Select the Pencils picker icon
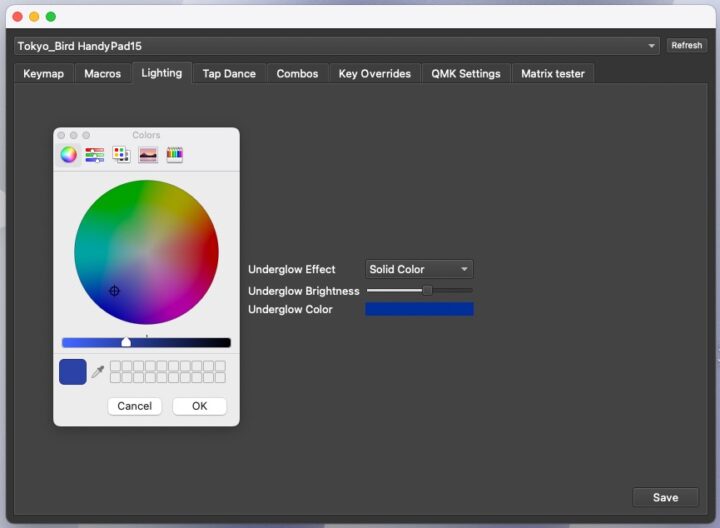Image resolution: width=720 pixels, height=528 pixels. [174, 155]
